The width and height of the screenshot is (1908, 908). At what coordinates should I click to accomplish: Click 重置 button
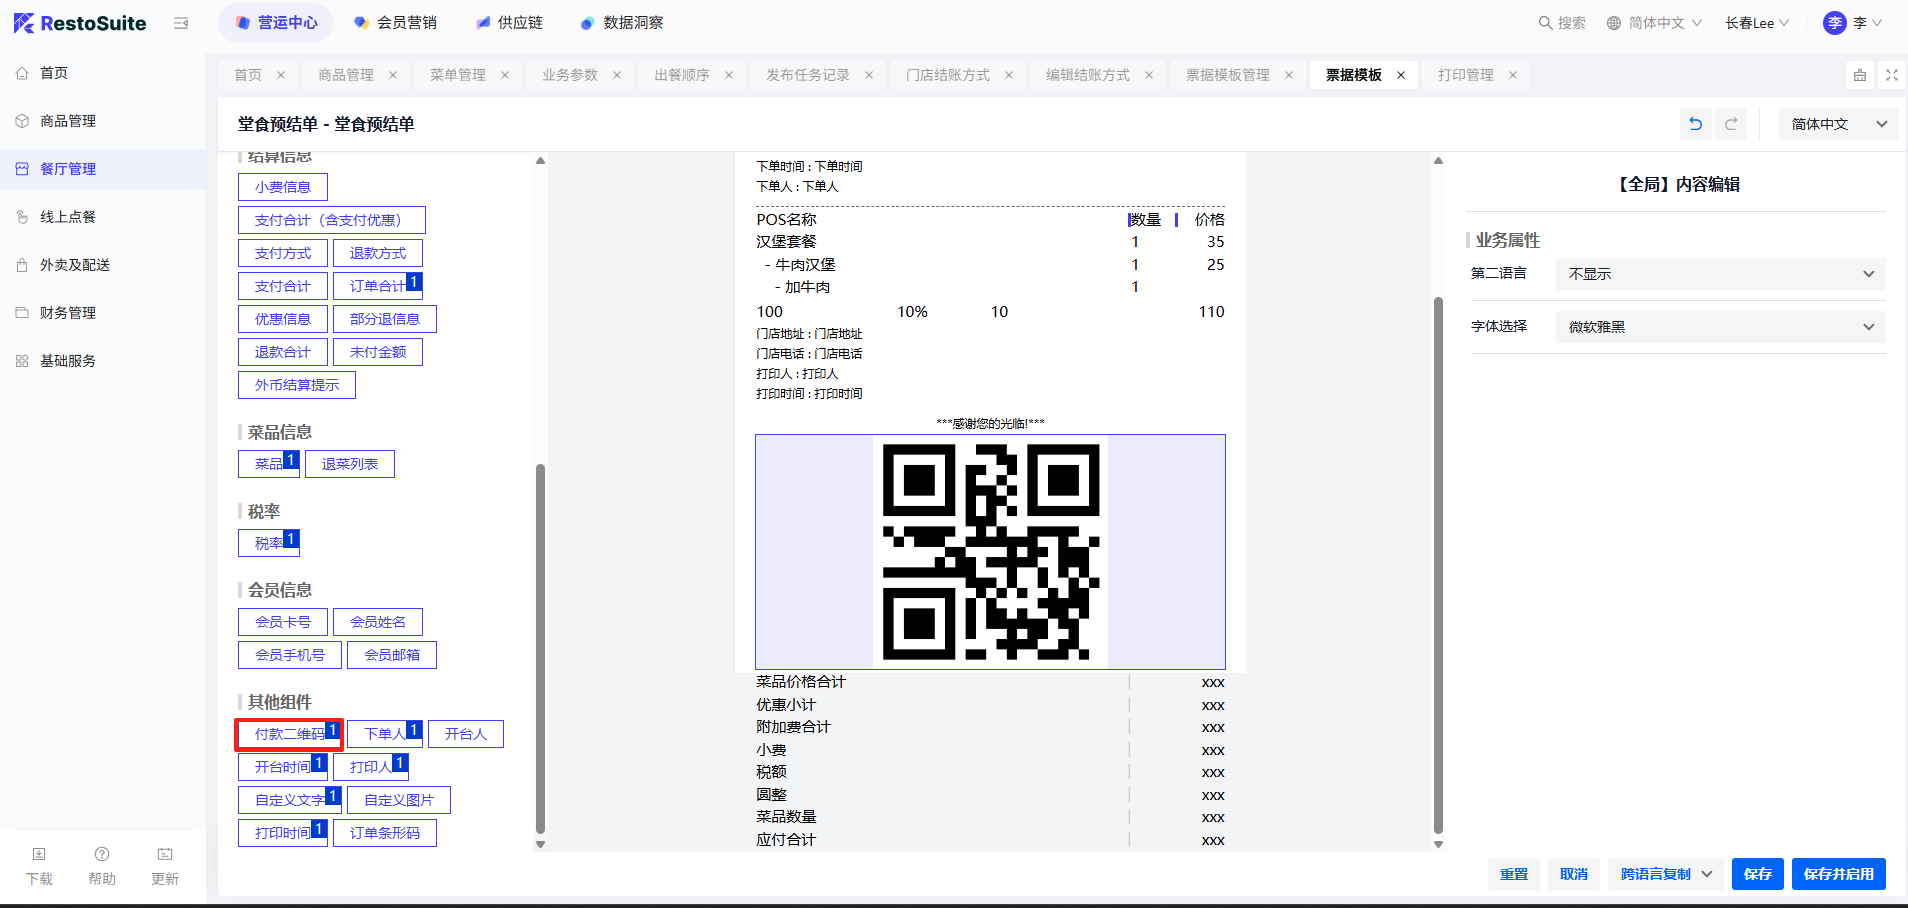pyautogui.click(x=1514, y=874)
